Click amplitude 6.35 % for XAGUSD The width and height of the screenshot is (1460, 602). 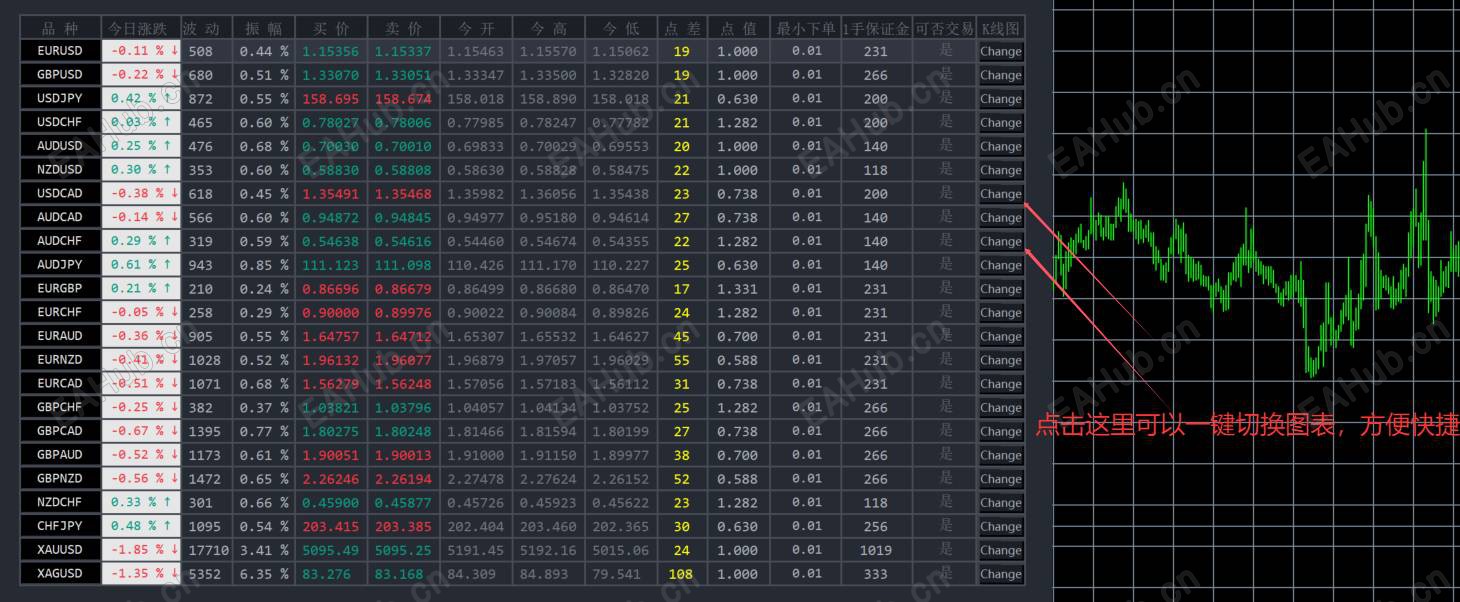[264, 574]
